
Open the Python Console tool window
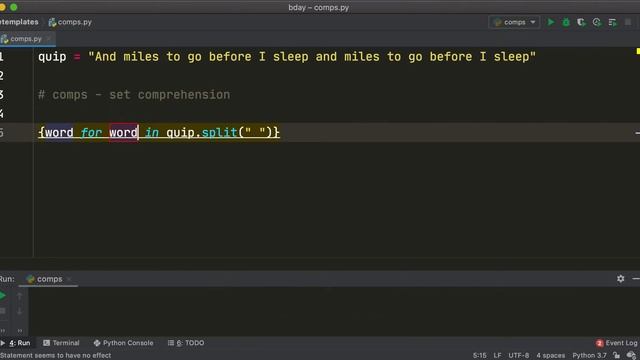123,343
